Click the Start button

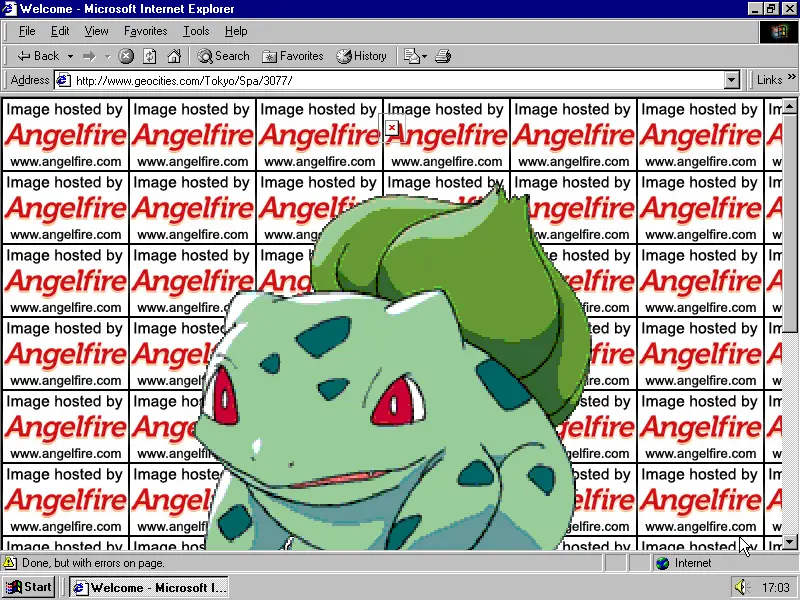point(28,587)
